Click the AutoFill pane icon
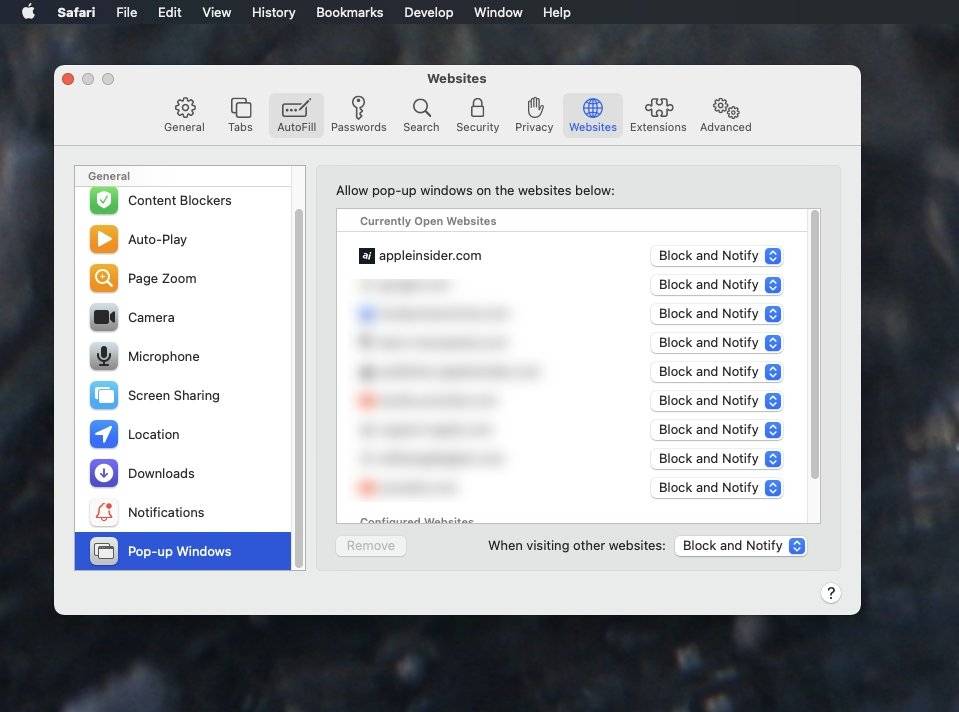Screen dimensions: 959x712 click(296, 112)
